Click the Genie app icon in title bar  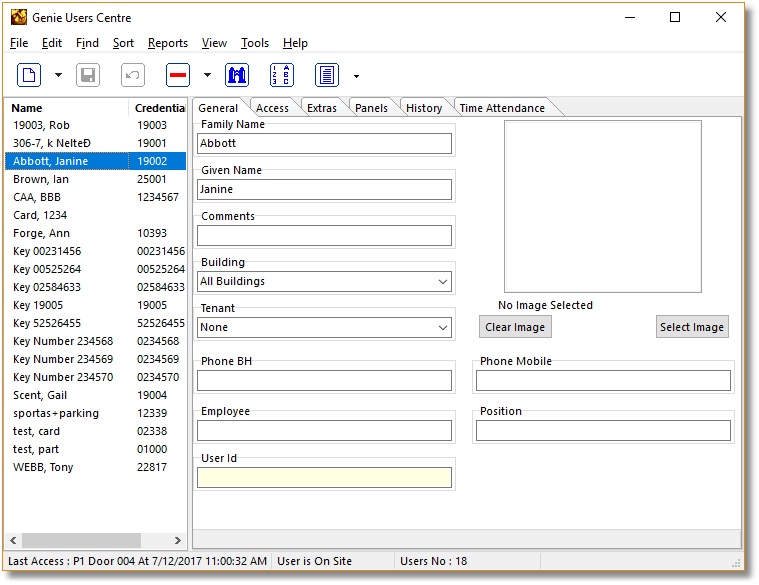18,17
